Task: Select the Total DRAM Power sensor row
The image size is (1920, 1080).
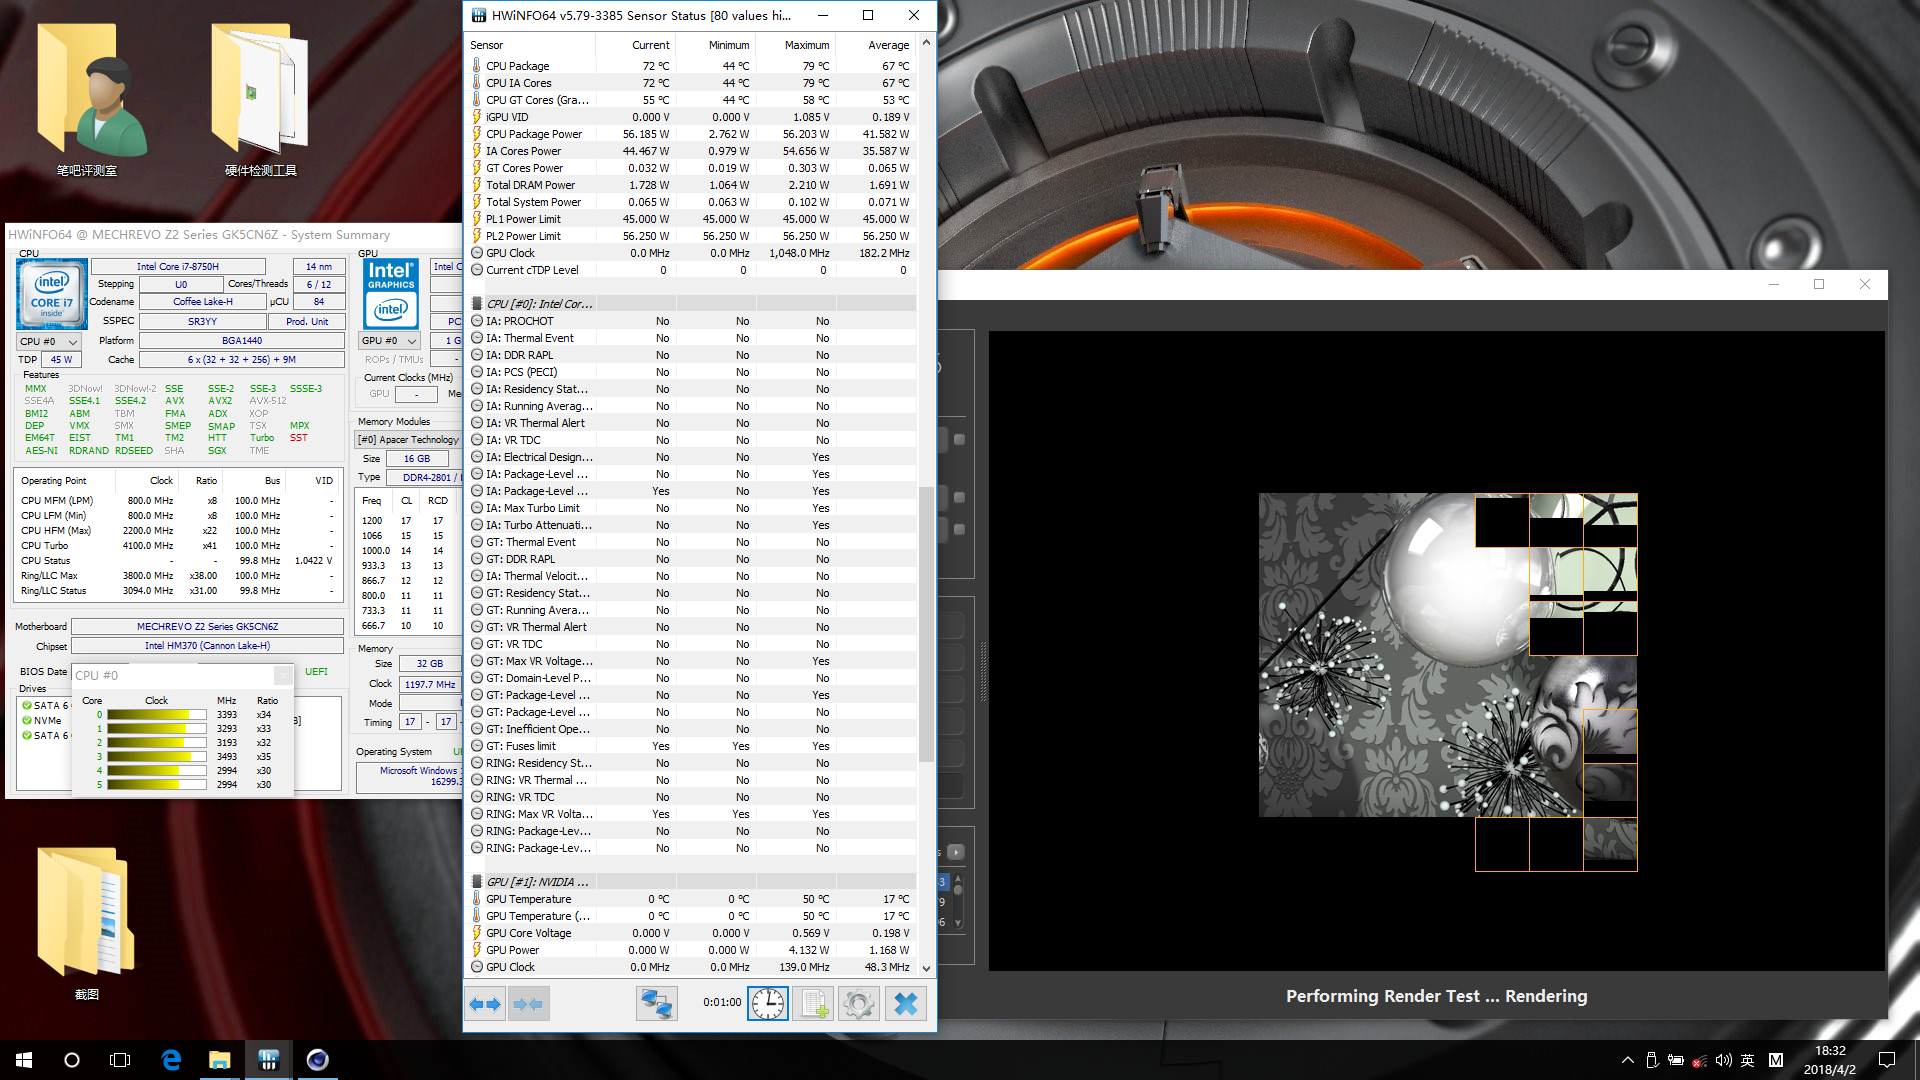Action: (x=691, y=185)
